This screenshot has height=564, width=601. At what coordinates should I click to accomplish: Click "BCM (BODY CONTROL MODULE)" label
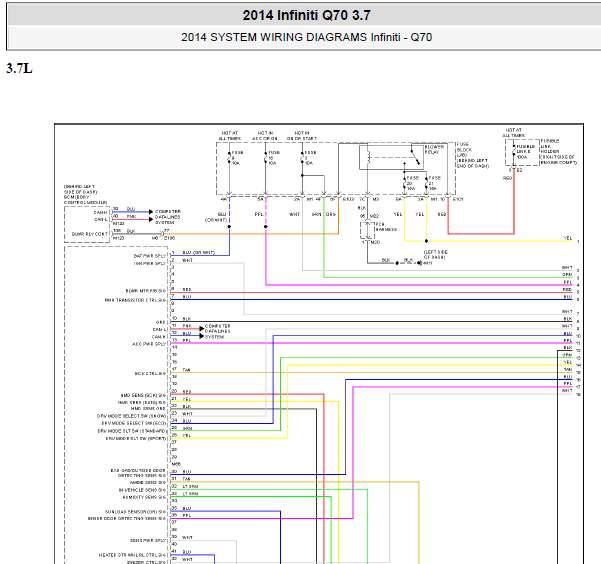[85, 199]
